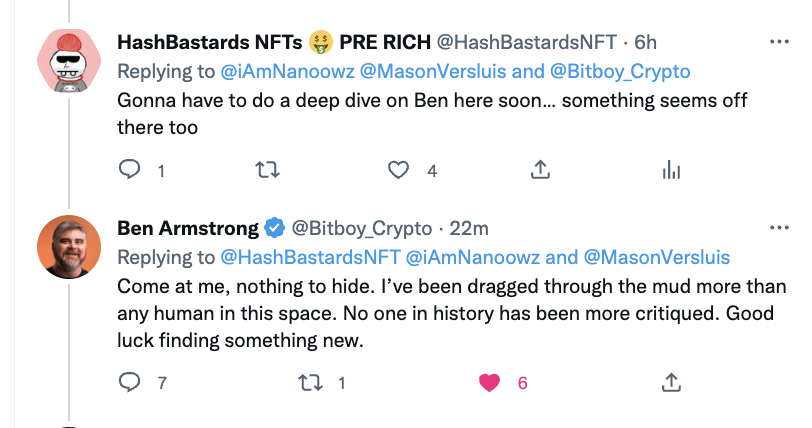This screenshot has height=428, width=812.
Task: Click the @Bitboy_Crypto mention in reply line
Action: pyautogui.click(x=621, y=71)
